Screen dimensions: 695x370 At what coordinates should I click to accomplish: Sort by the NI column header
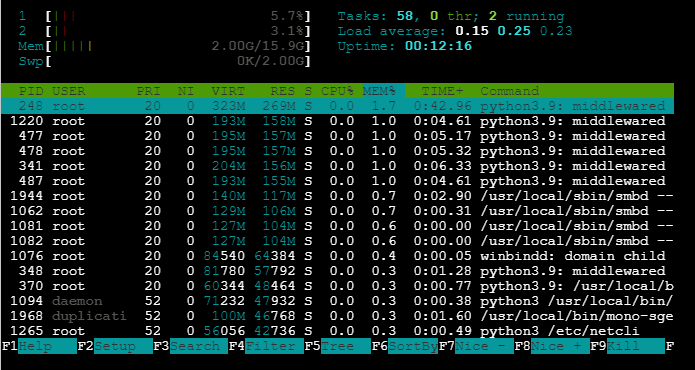click(186, 91)
